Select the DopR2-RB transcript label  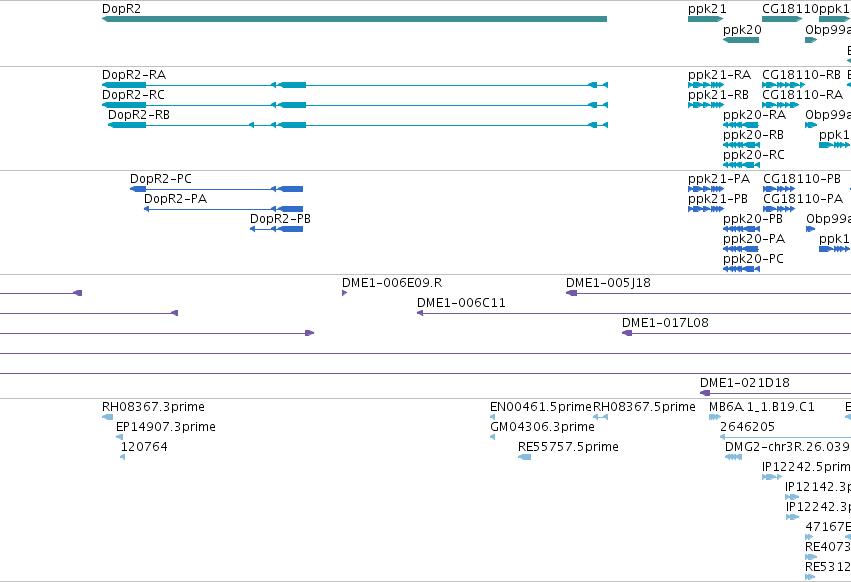(139, 115)
